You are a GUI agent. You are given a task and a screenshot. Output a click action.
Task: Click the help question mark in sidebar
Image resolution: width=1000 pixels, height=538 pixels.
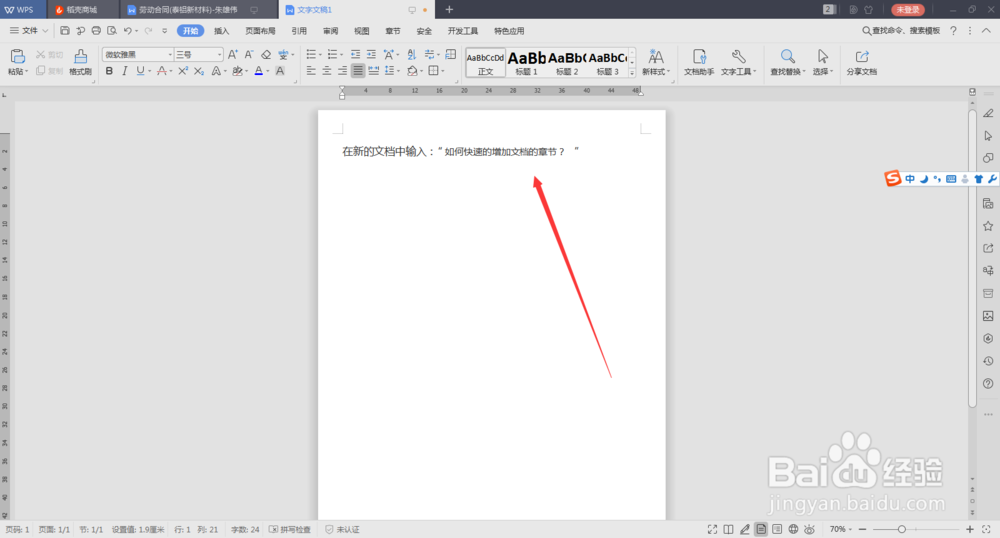click(988, 384)
